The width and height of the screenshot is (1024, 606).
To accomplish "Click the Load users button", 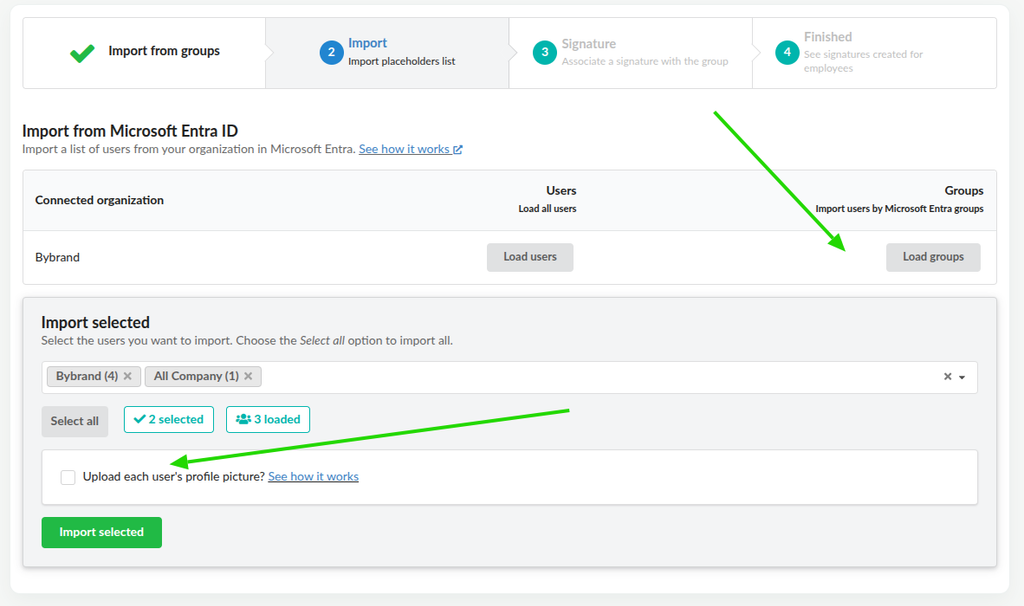I will click(x=530, y=257).
